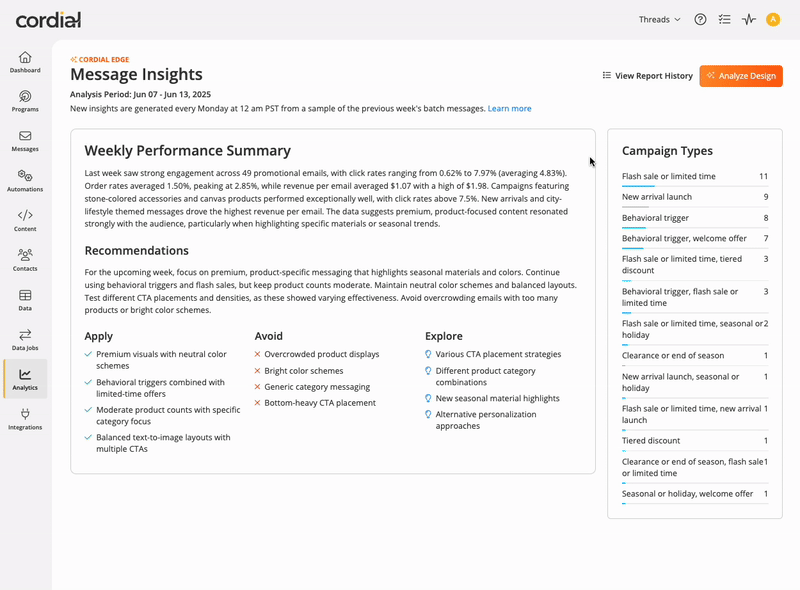This screenshot has width=800, height=590.
Task: Open the Integrations plug icon
Action: (x=25, y=413)
